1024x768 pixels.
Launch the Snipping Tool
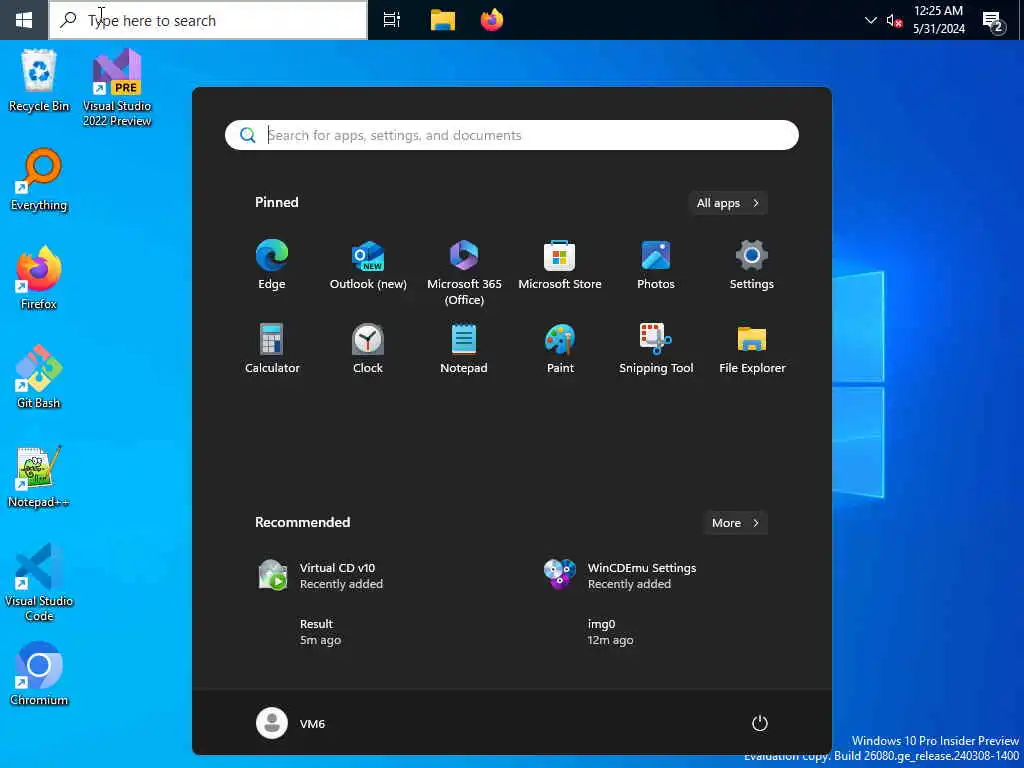[x=655, y=348]
